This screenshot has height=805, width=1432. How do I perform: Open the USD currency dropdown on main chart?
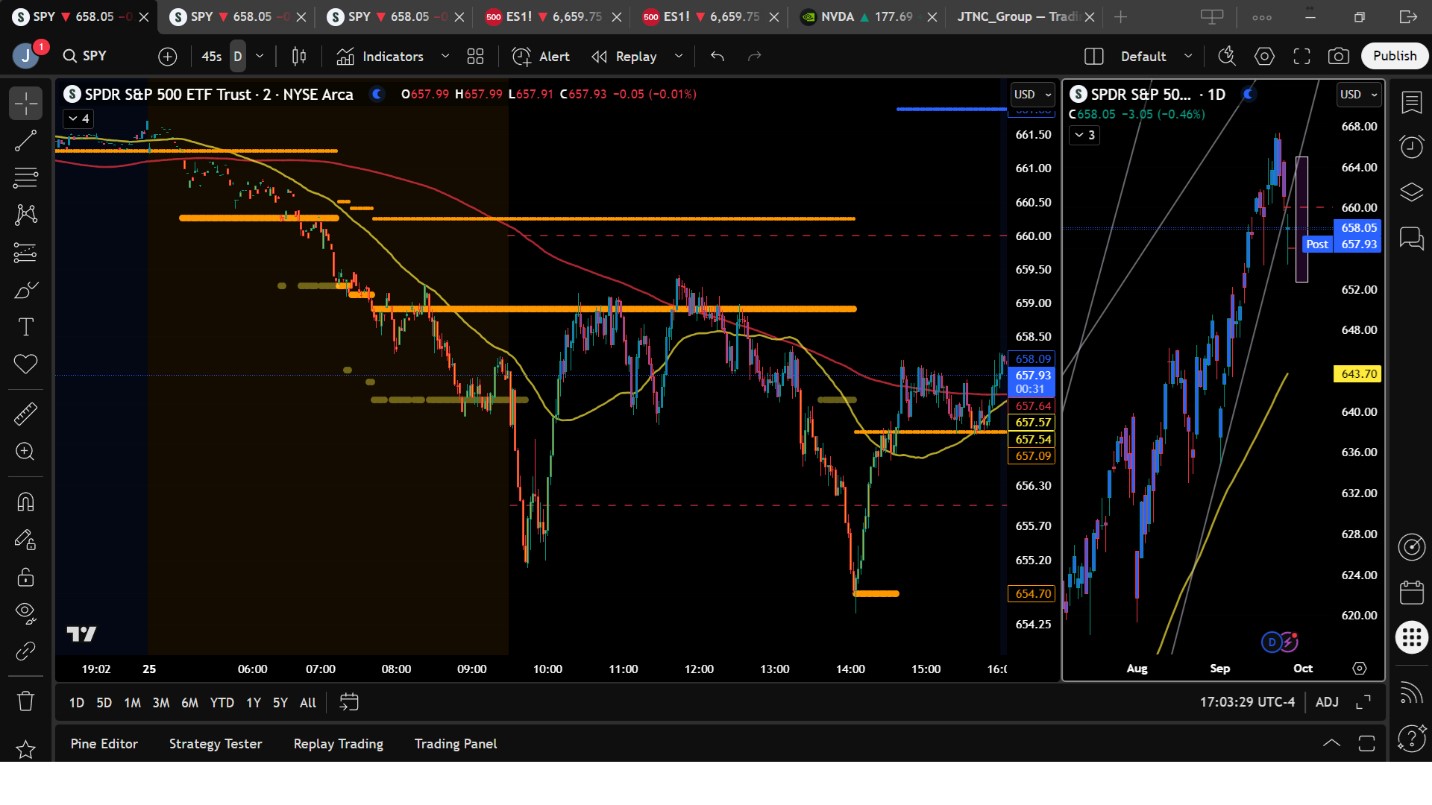click(x=1033, y=94)
